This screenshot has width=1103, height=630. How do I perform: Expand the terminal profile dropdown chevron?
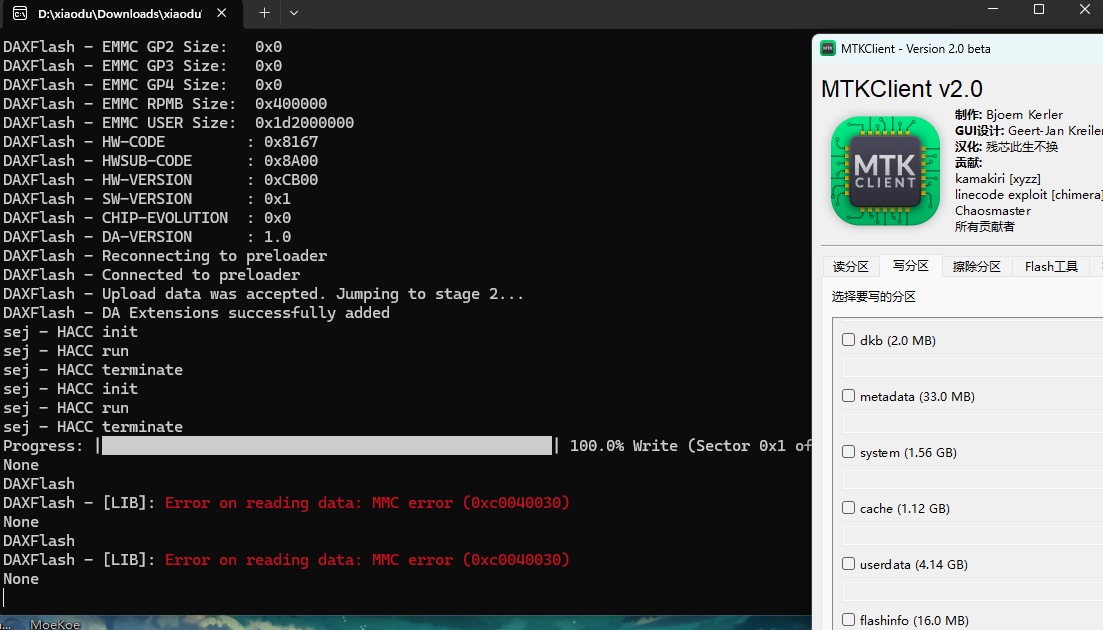(x=294, y=13)
